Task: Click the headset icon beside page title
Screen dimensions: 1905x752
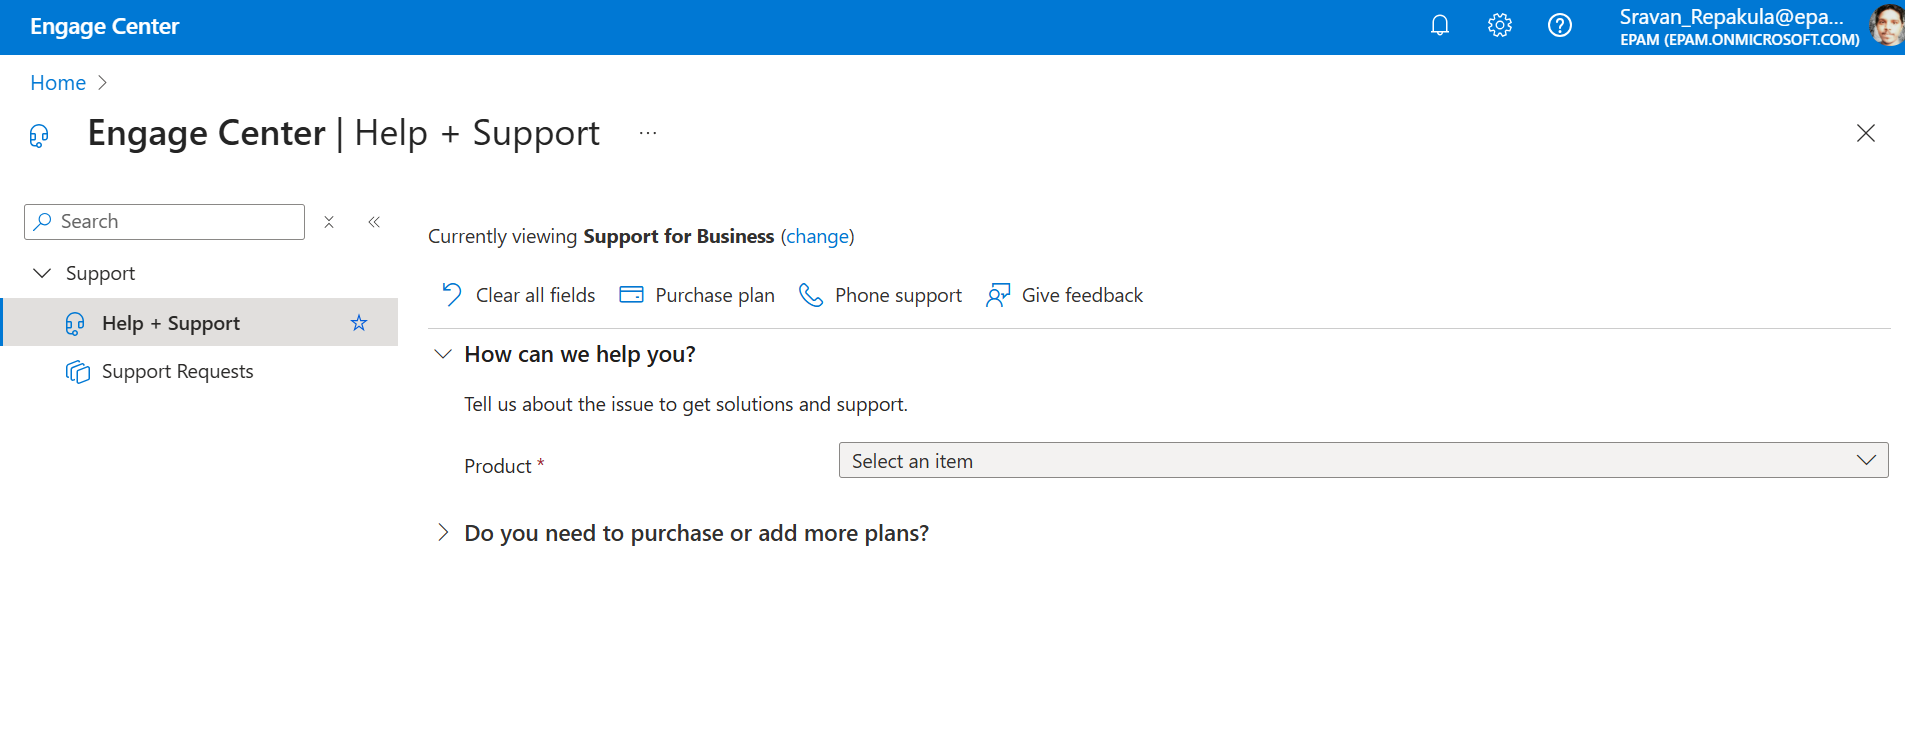Action: coord(39,136)
